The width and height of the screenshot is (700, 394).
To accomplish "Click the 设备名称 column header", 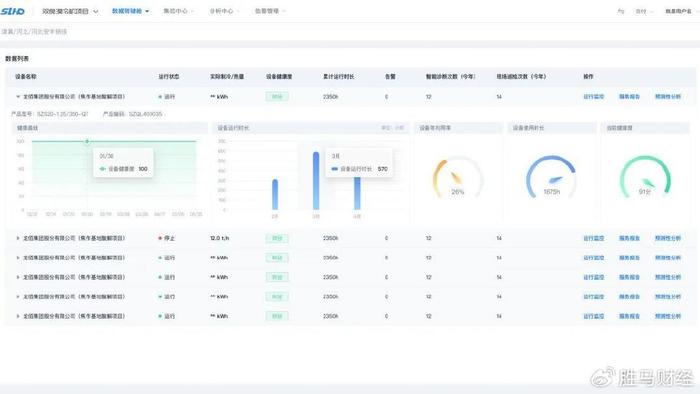I will point(26,77).
